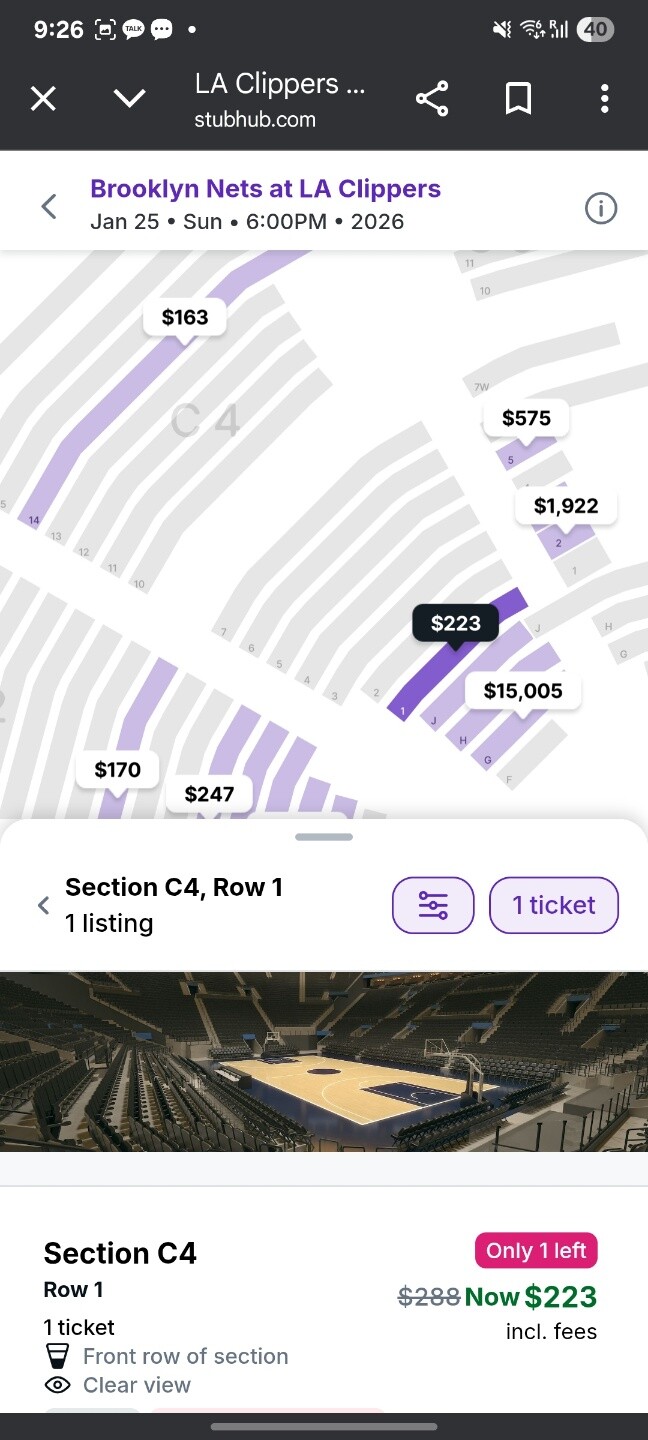Change the 1 ticket quantity selector

pyautogui.click(x=553, y=905)
